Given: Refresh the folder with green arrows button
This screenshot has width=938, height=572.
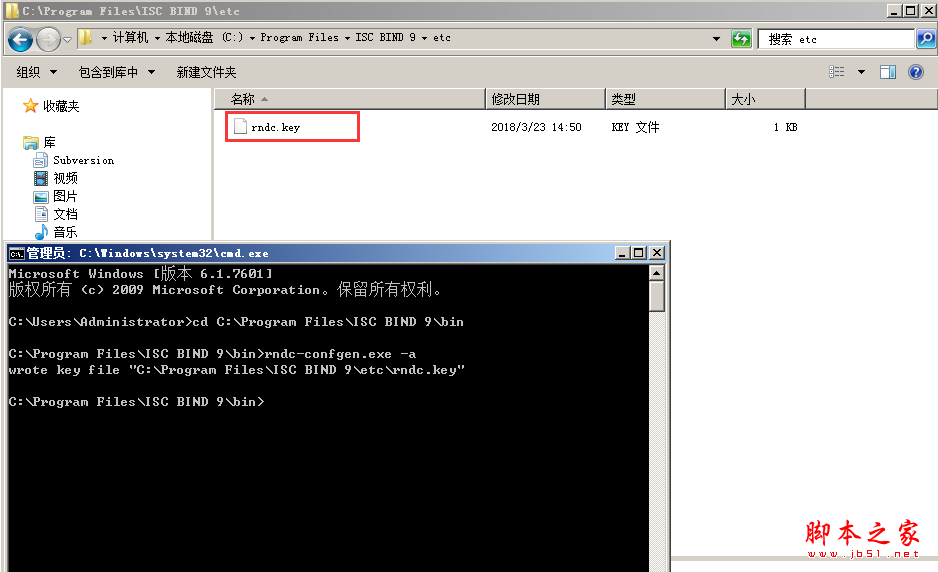Looking at the screenshot, I should tap(741, 39).
